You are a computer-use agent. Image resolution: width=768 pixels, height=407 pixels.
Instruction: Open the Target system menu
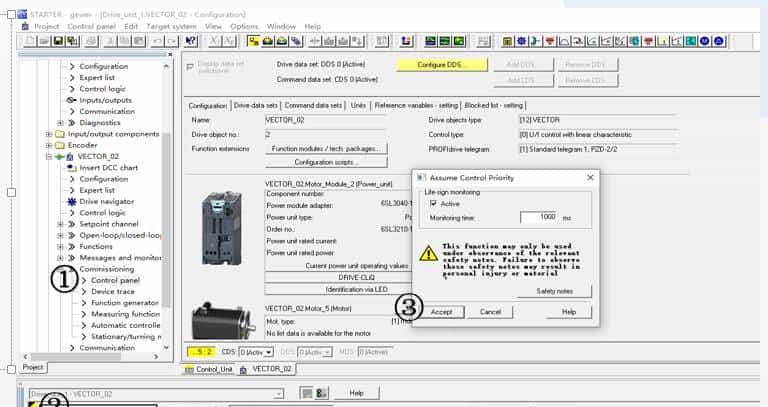[x=173, y=26]
